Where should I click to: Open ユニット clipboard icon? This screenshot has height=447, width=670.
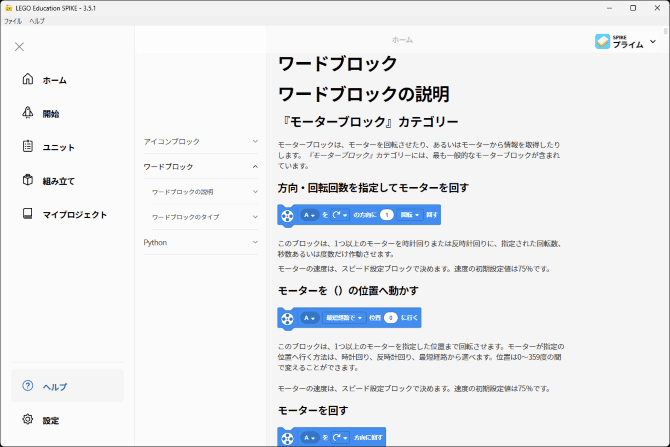tap(28, 147)
